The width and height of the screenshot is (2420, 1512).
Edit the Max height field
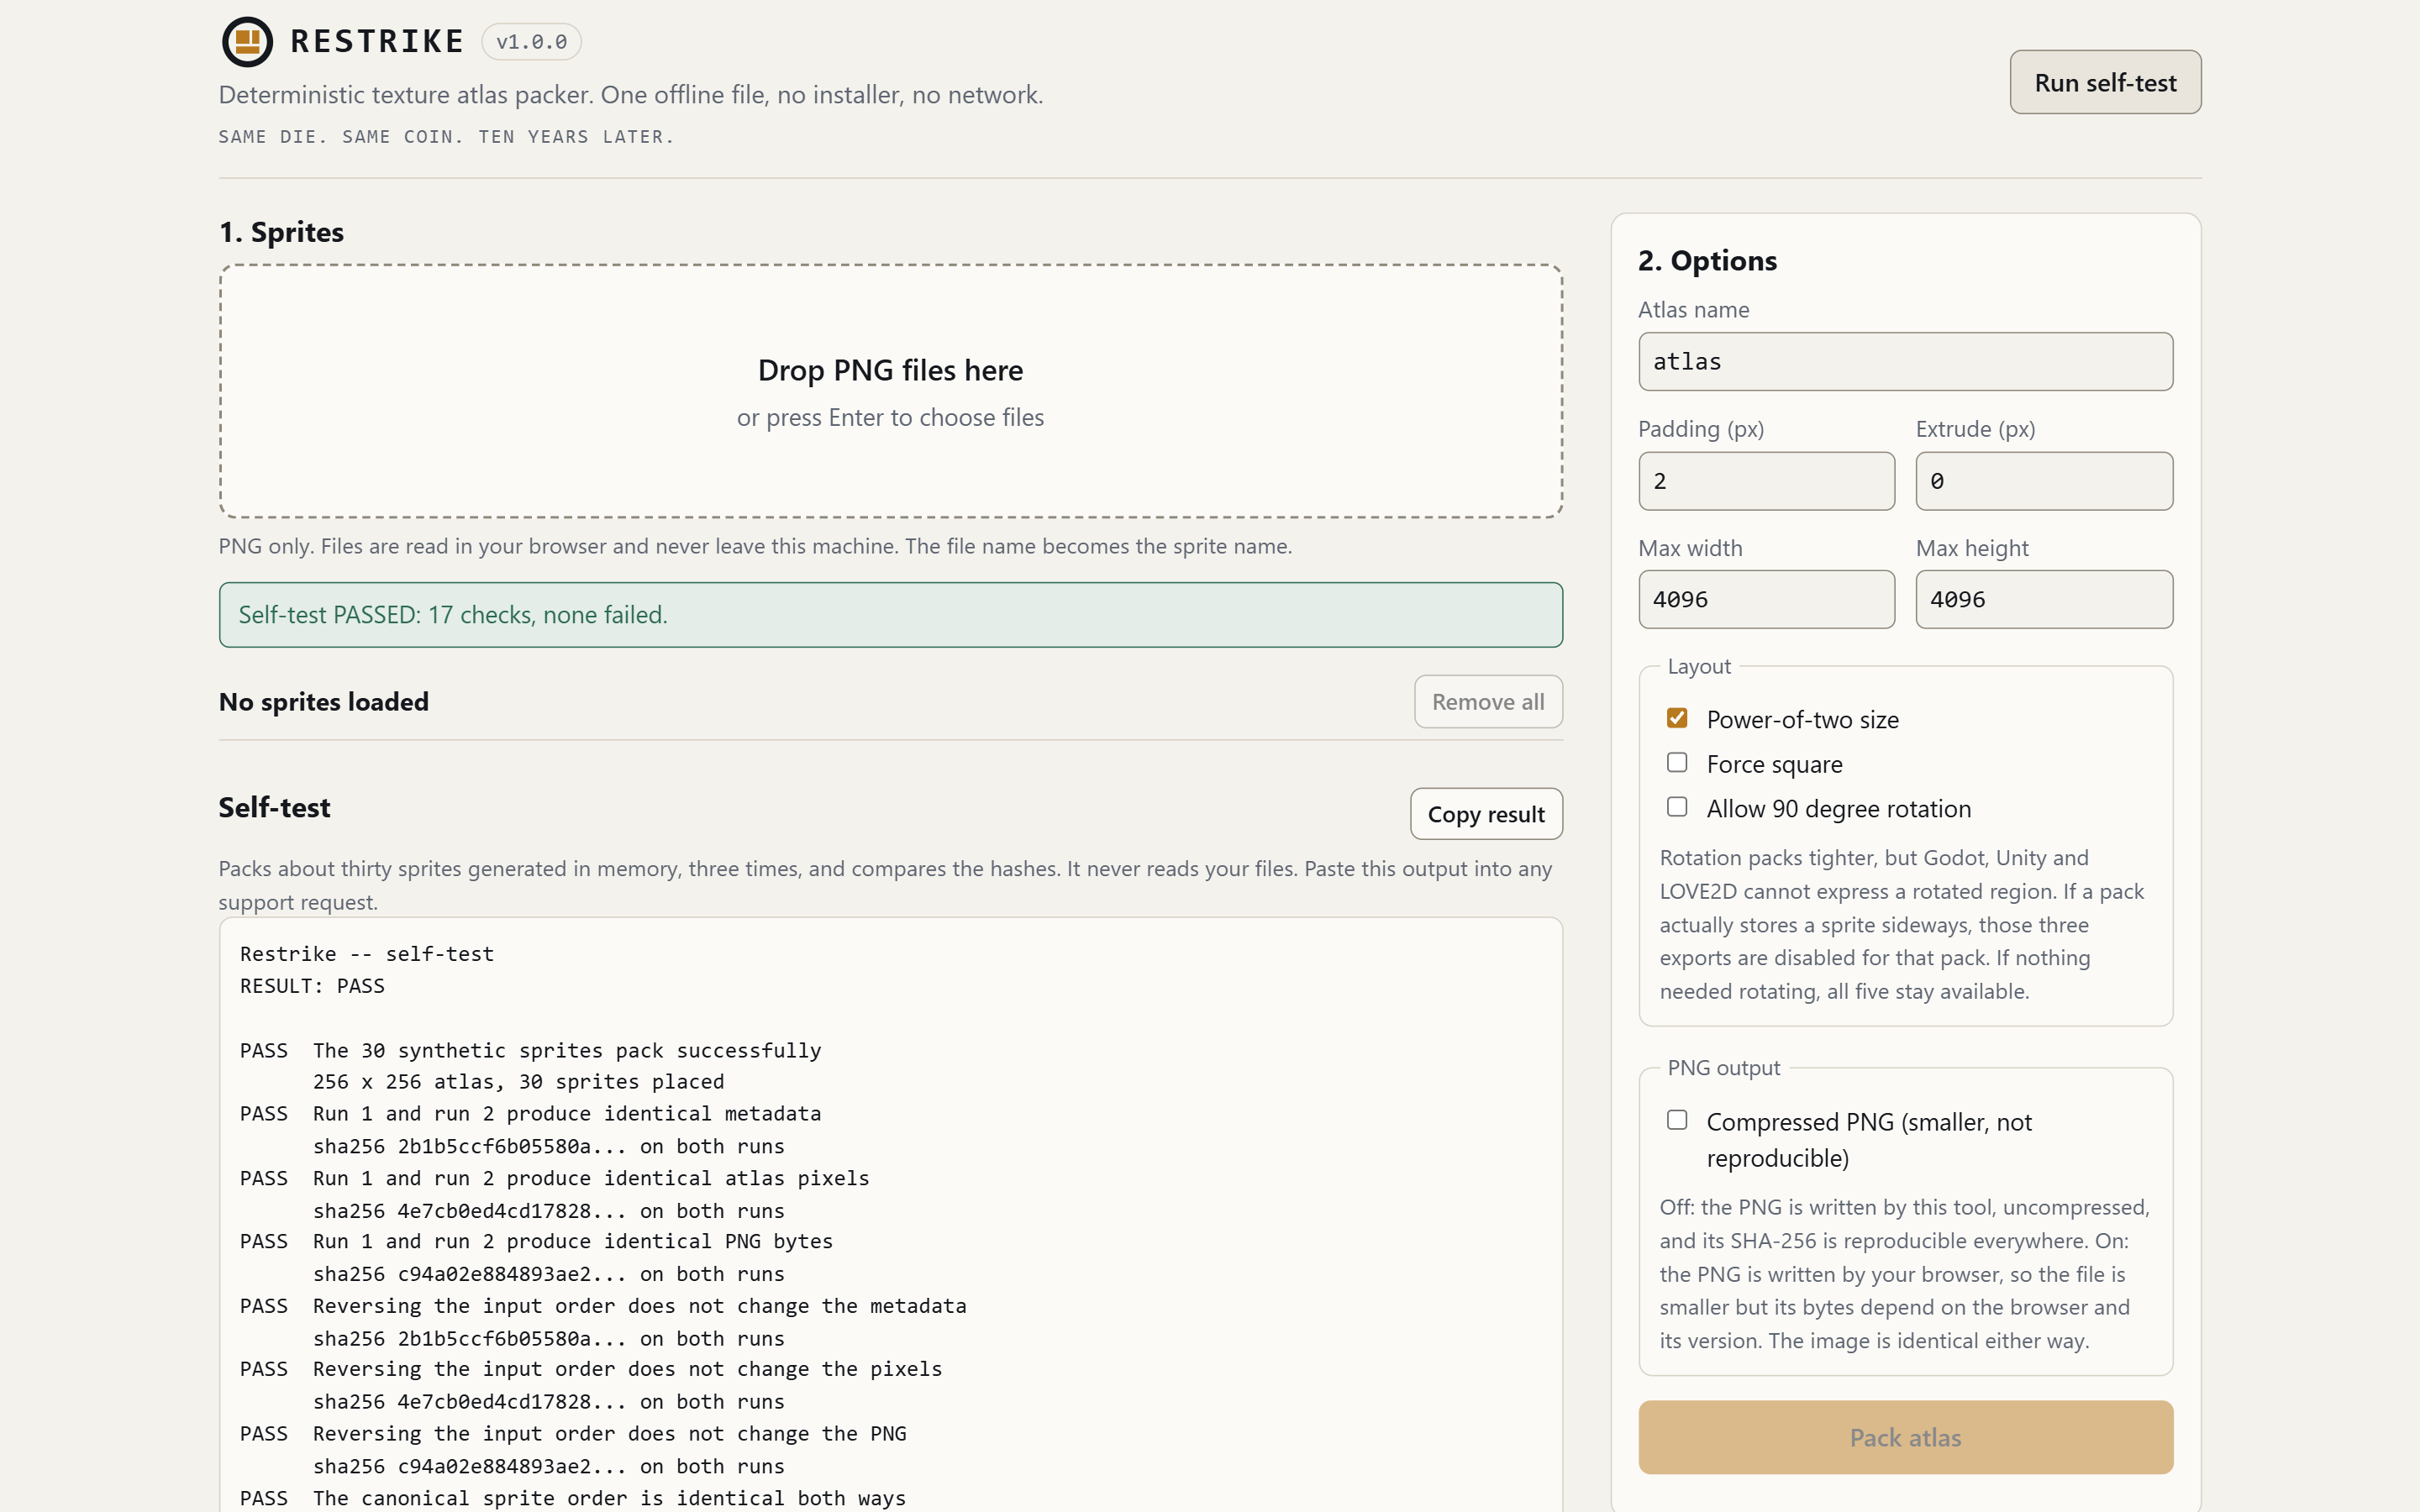[x=2044, y=599]
